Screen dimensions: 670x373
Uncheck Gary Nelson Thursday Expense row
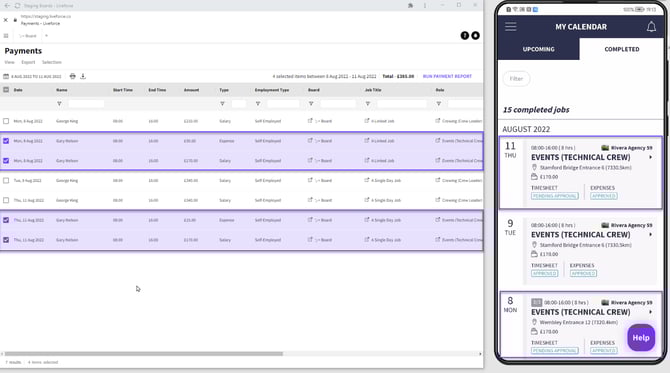click(x=6, y=220)
